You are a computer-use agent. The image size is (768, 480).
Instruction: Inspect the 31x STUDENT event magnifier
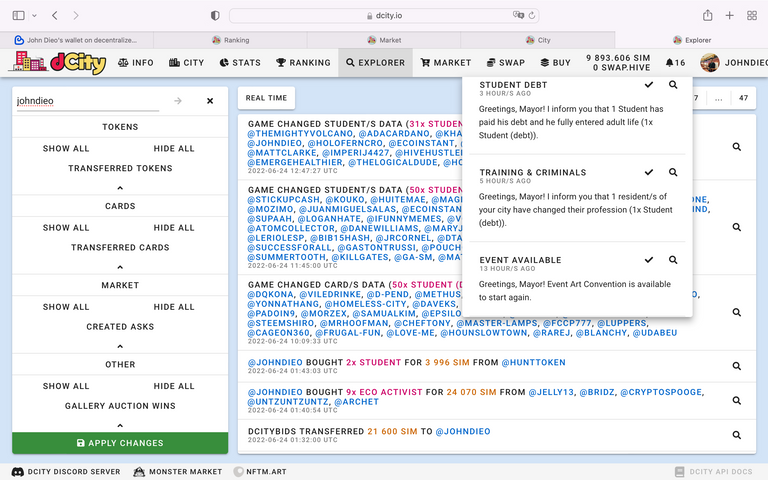737,147
